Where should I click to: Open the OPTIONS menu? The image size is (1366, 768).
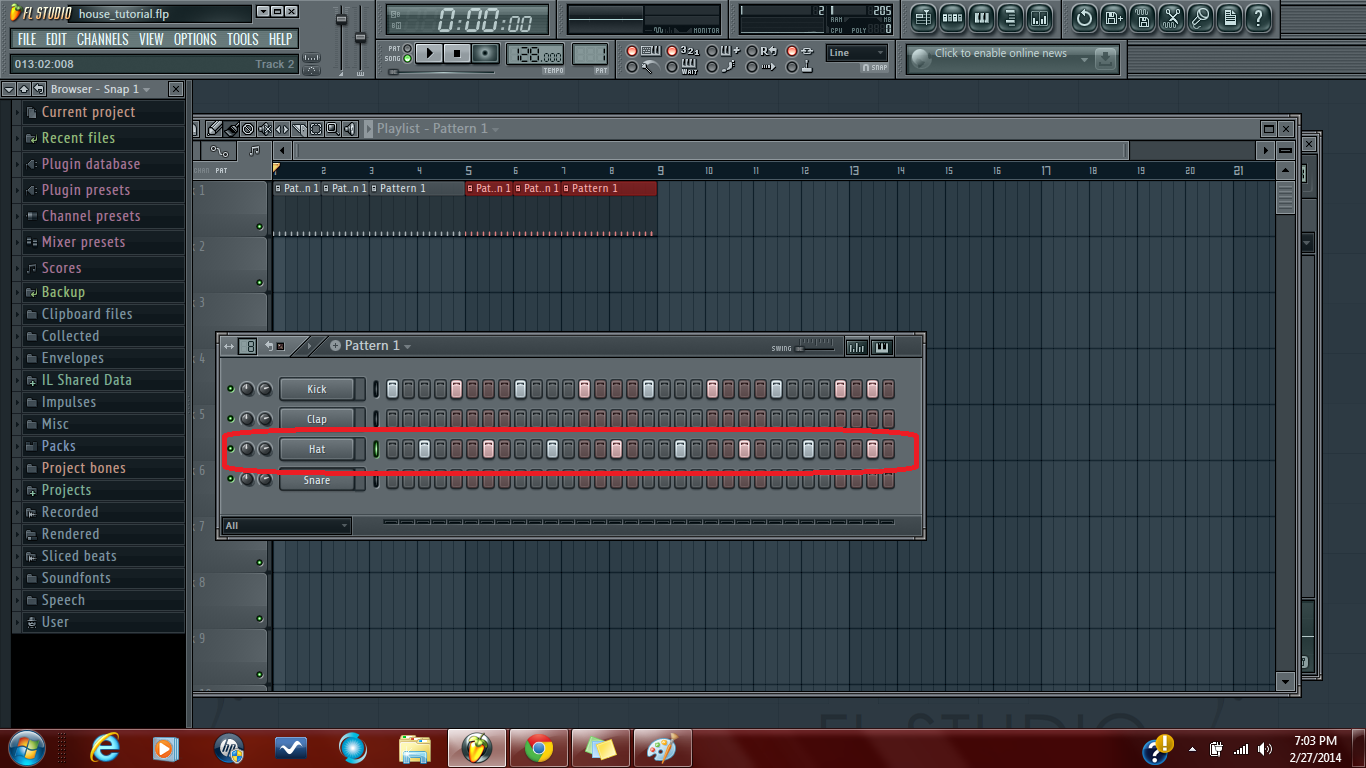click(195, 39)
